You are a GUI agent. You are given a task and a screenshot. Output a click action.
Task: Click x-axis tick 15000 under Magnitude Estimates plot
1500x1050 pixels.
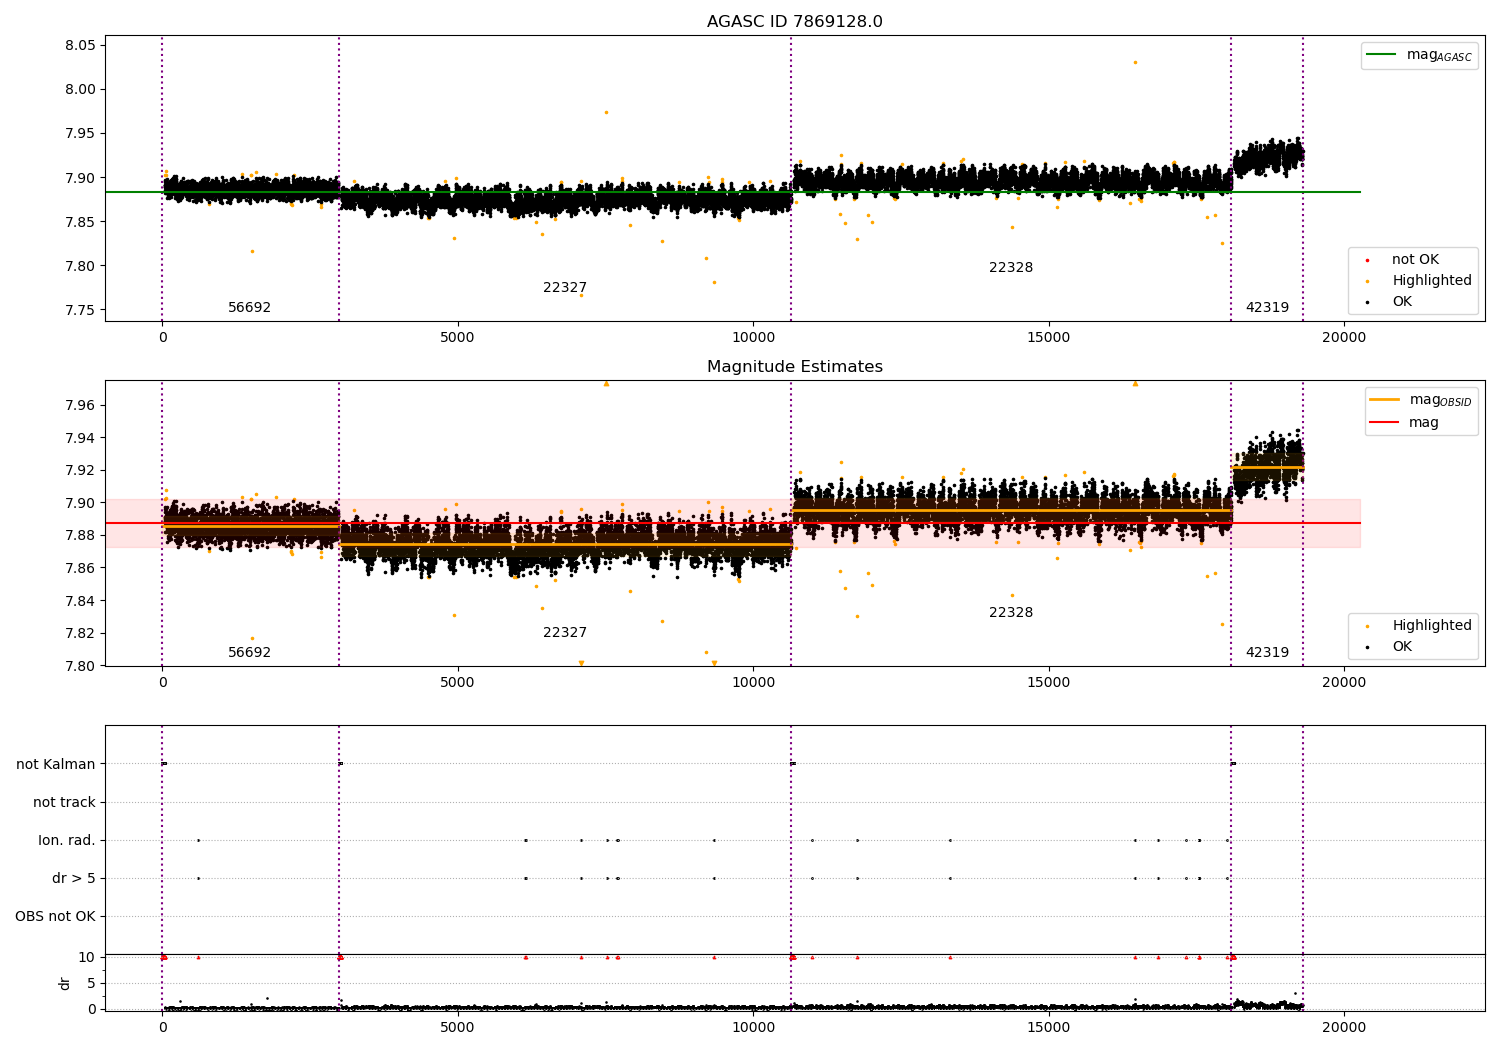1048,683
